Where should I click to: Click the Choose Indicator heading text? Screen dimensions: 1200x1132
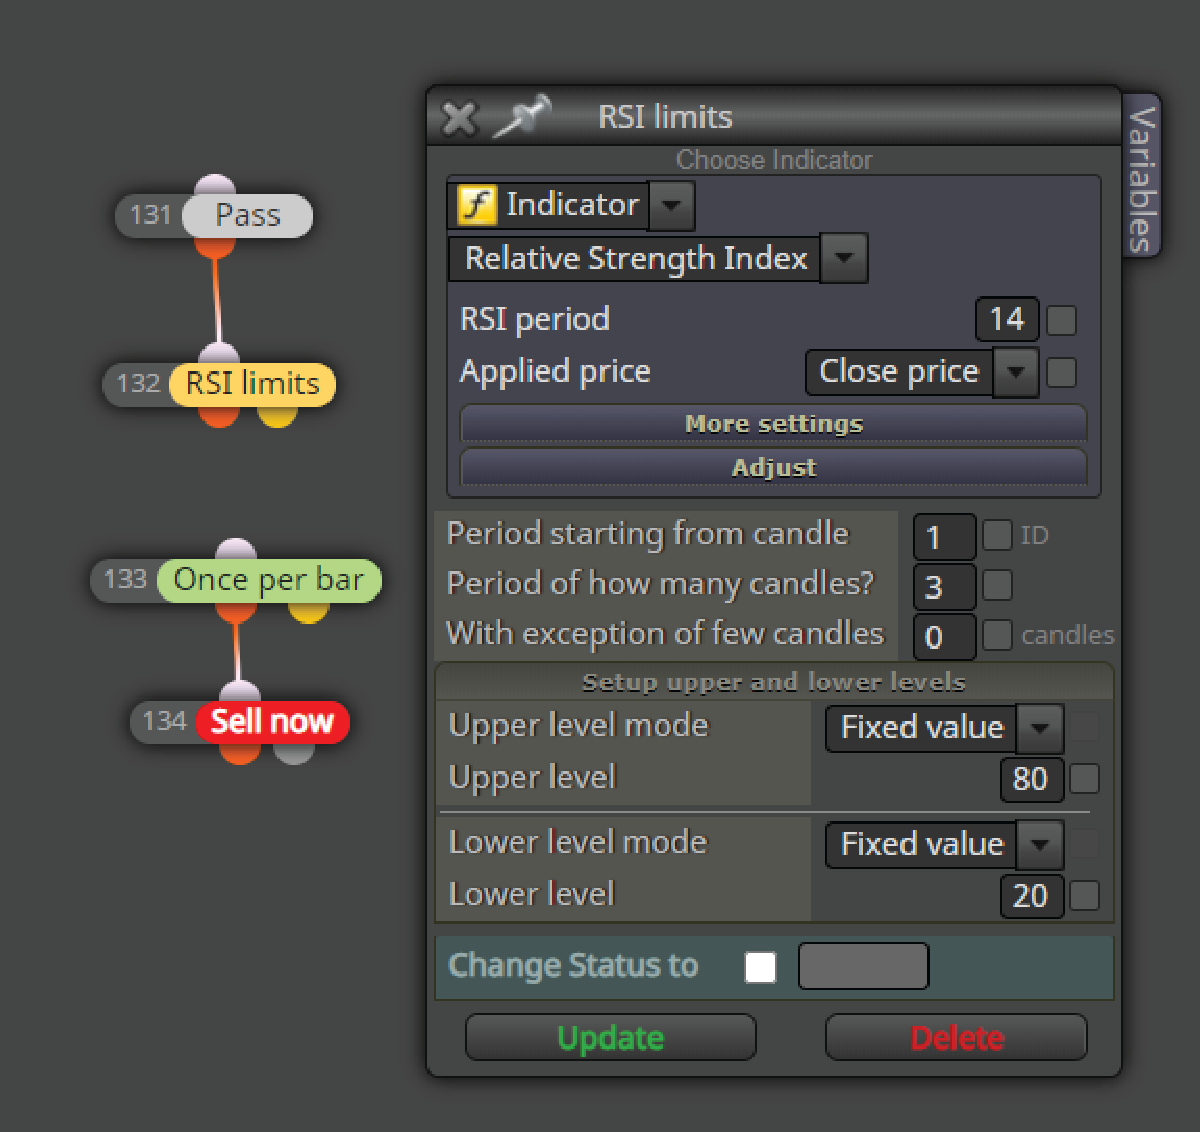774,160
